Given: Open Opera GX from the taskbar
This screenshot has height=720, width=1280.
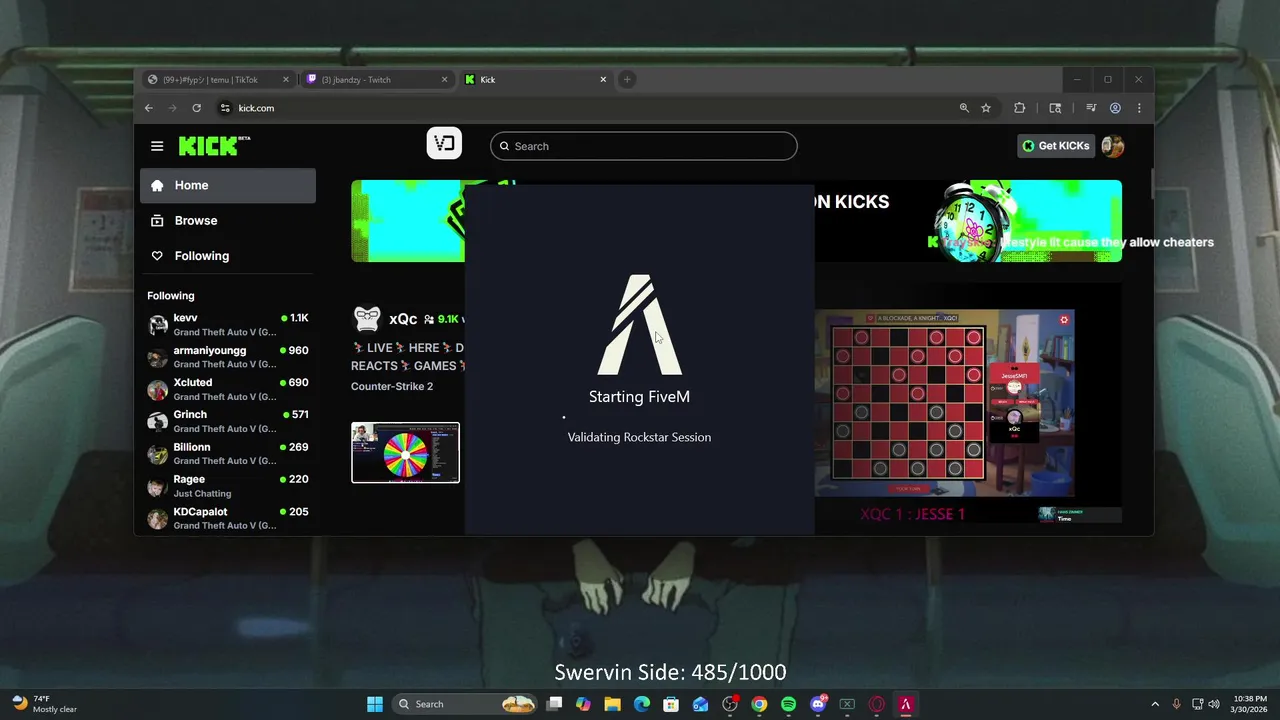Looking at the screenshot, I should click(x=877, y=704).
